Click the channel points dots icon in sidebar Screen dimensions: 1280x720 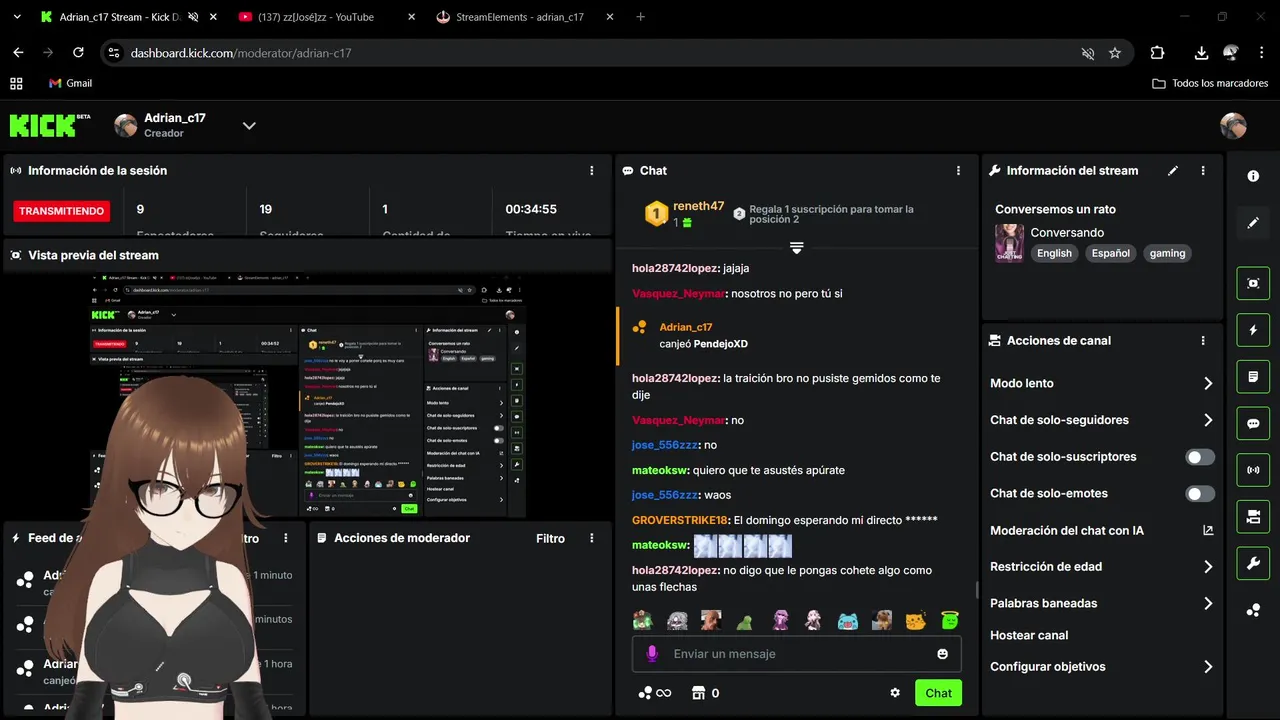pyautogui.click(x=1253, y=610)
